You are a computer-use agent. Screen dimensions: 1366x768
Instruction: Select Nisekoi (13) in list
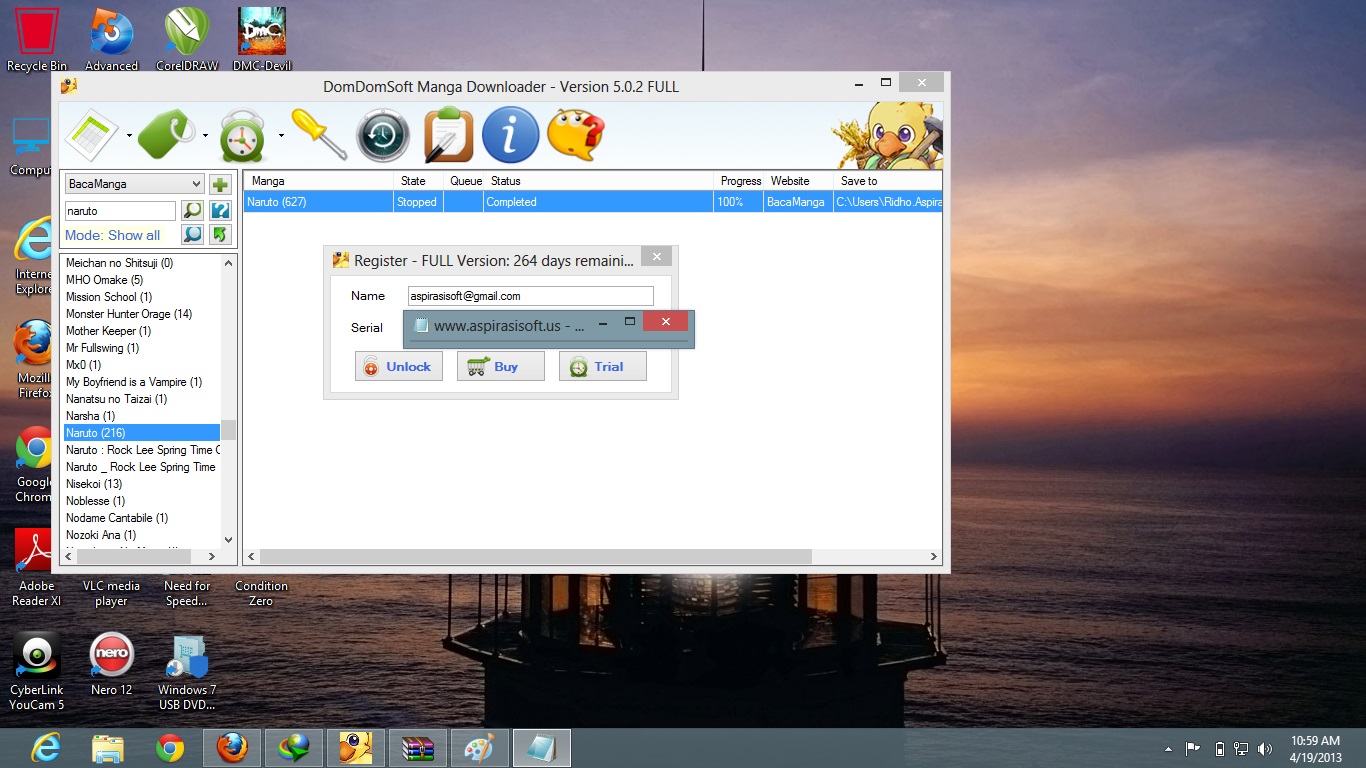(x=142, y=484)
